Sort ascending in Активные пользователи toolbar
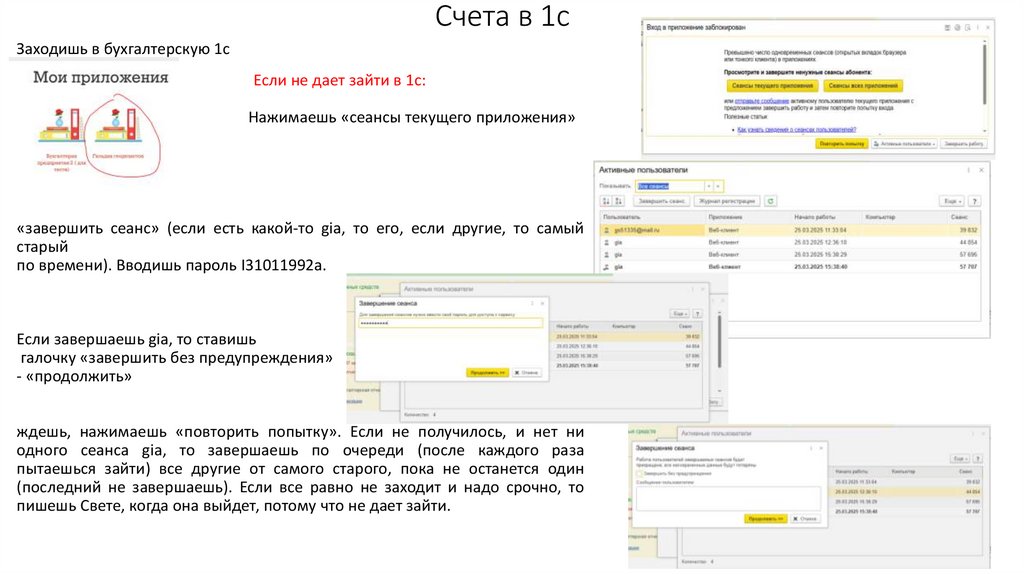 point(606,201)
